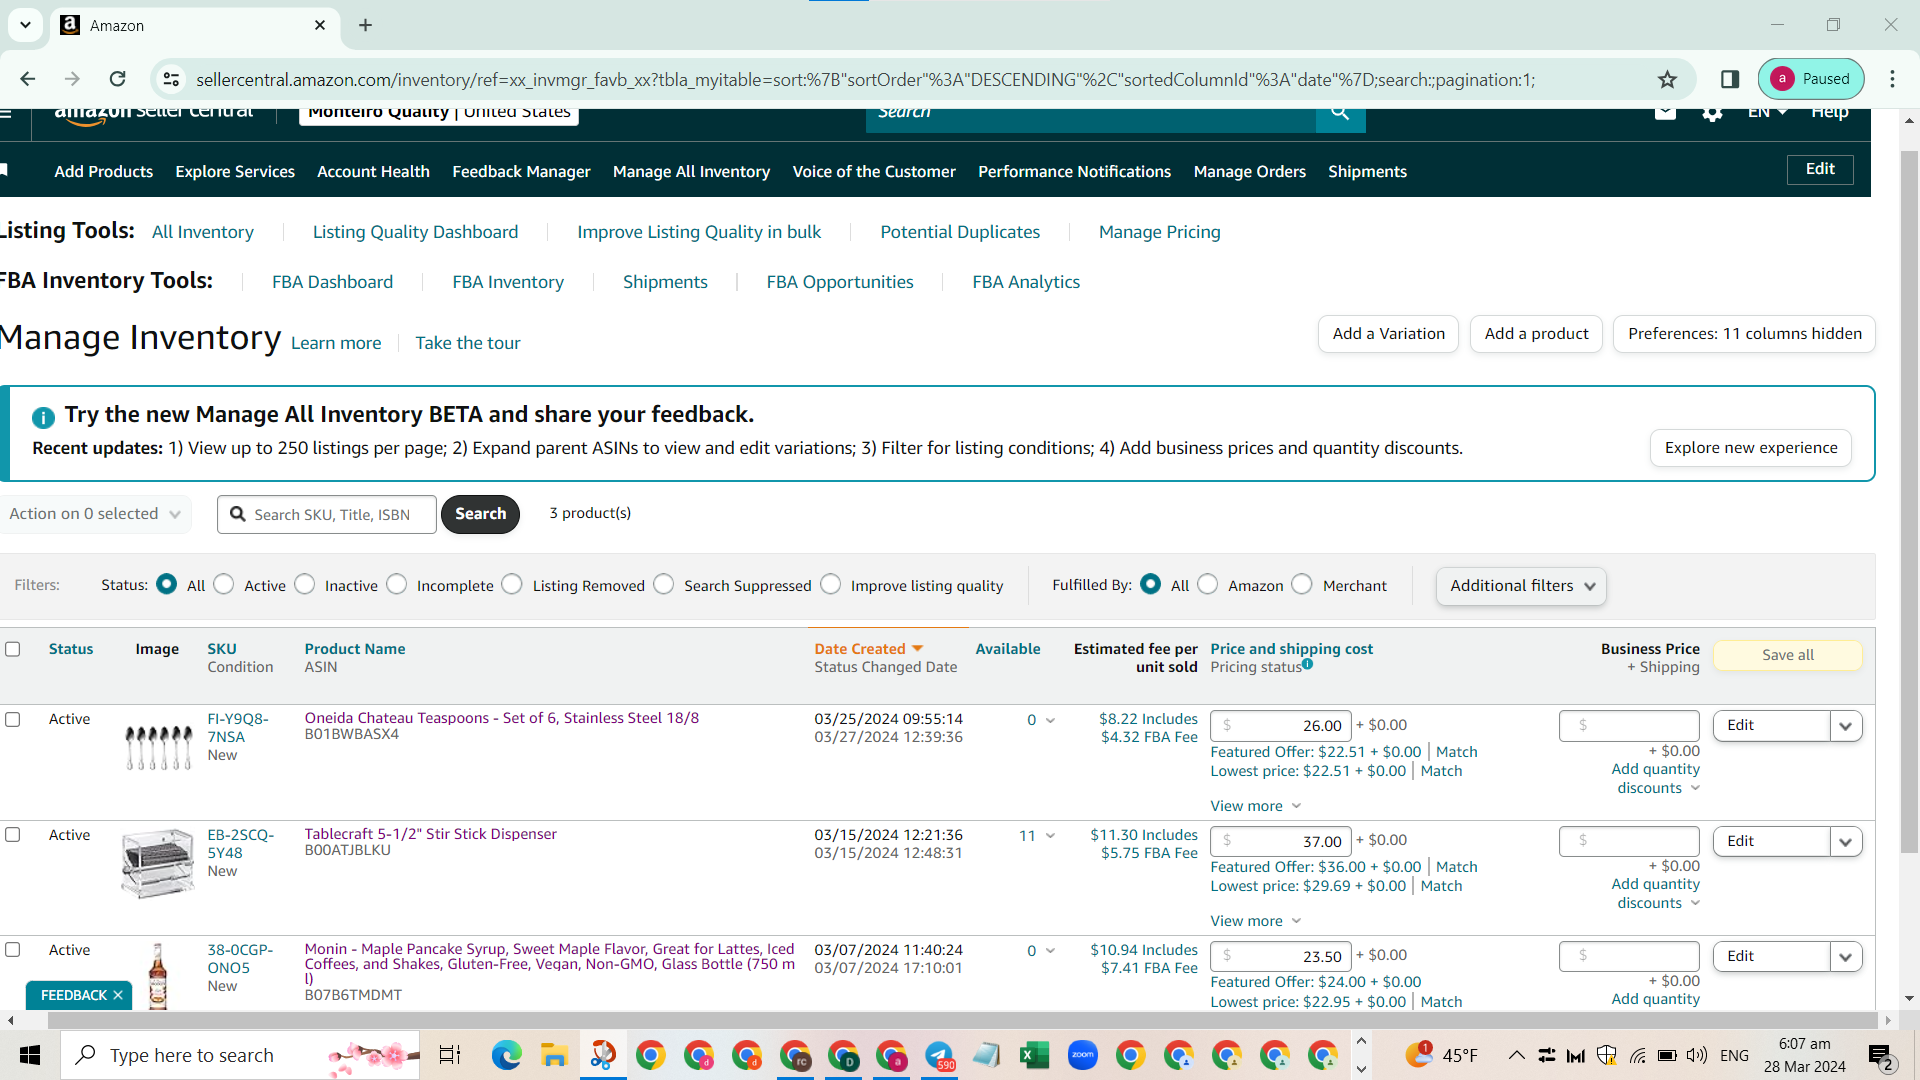Tick the select-all checkbox in table header
Image resolution: width=1920 pixels, height=1080 pixels.
pos(13,649)
